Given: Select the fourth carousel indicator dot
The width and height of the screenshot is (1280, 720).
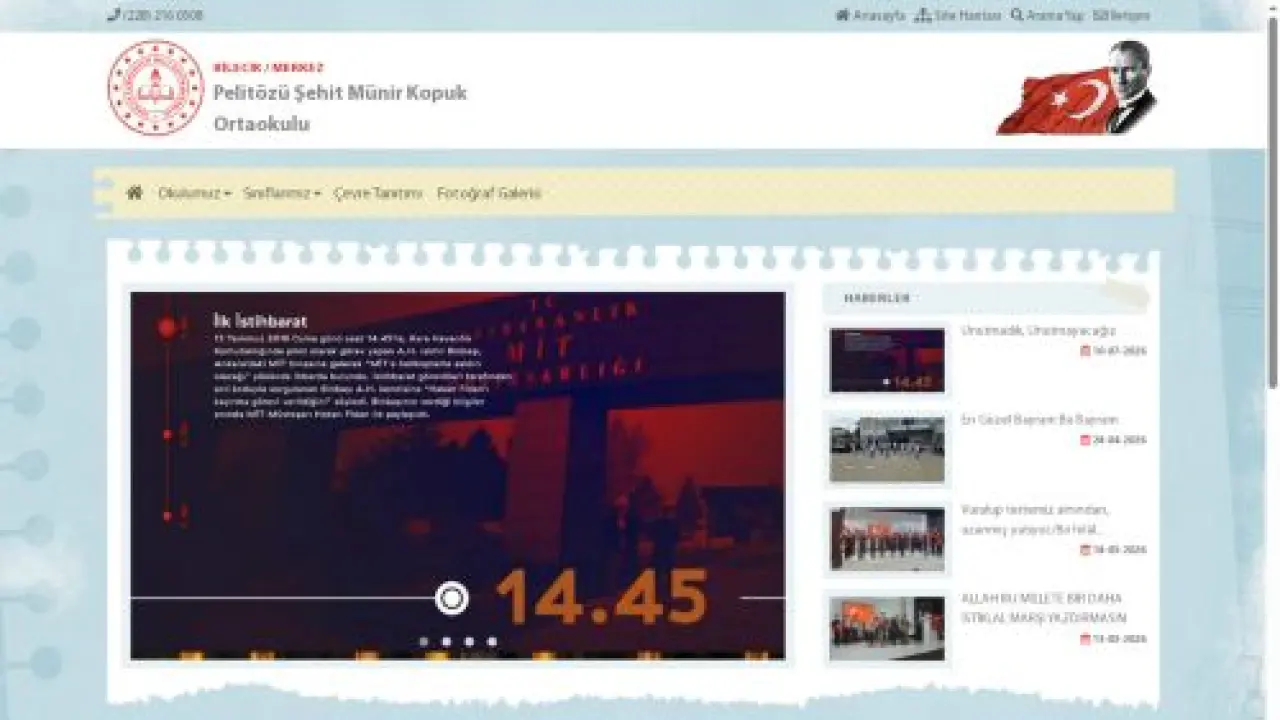Looking at the screenshot, I should [492, 642].
